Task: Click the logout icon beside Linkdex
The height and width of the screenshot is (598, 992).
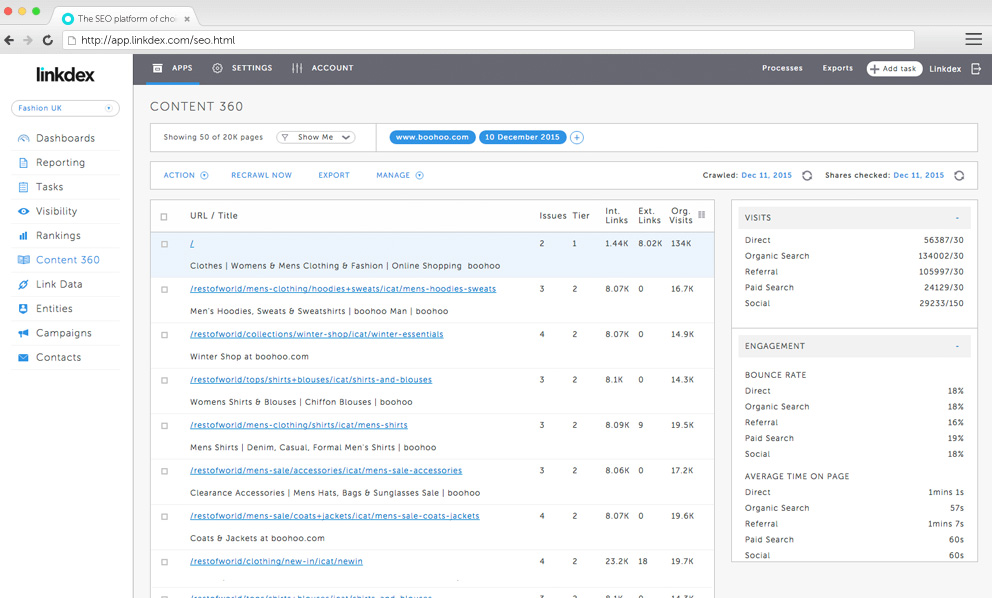Action: tap(975, 69)
